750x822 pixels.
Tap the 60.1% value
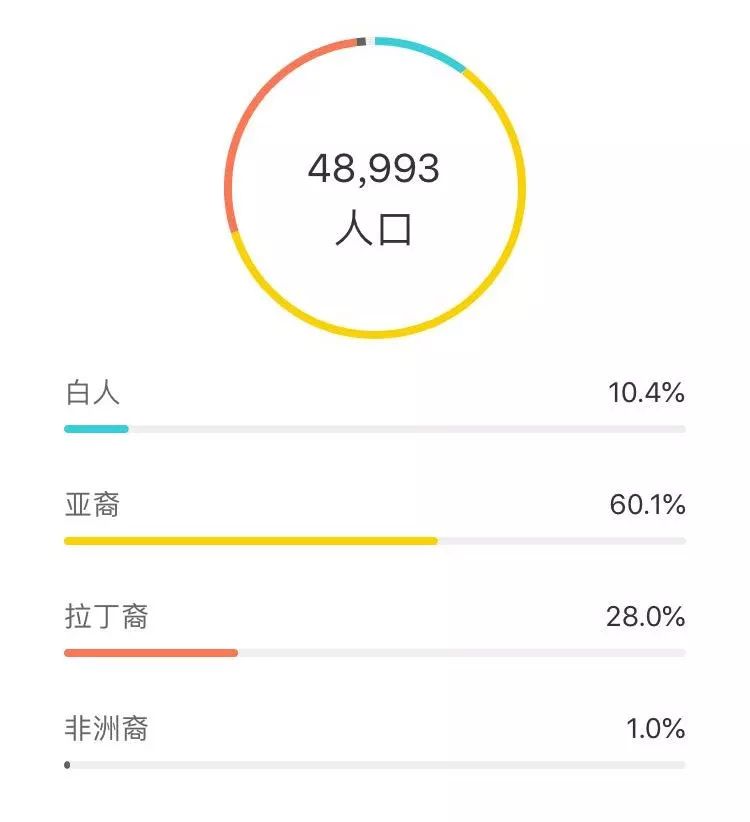pos(647,504)
